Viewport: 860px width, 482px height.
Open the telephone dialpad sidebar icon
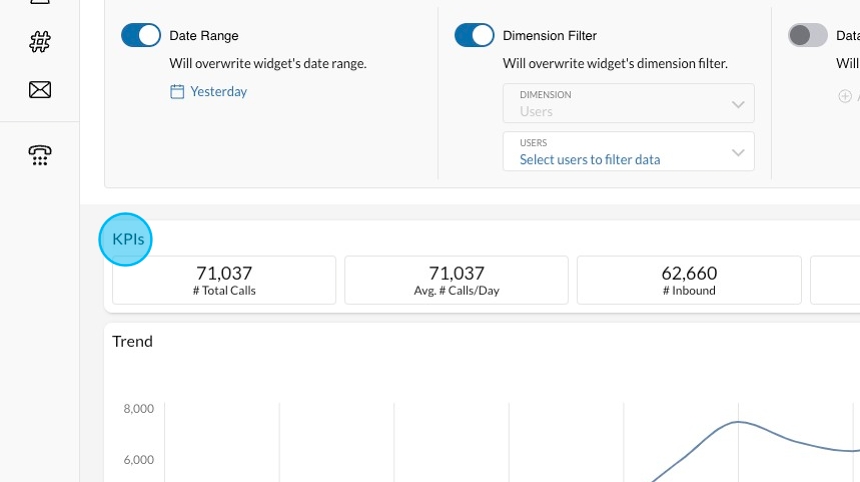point(40,155)
